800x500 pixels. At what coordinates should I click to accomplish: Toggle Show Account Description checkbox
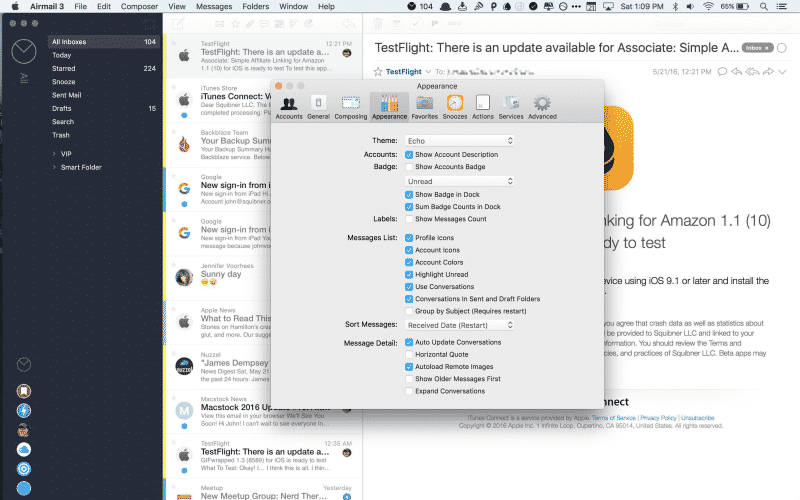[409, 155]
